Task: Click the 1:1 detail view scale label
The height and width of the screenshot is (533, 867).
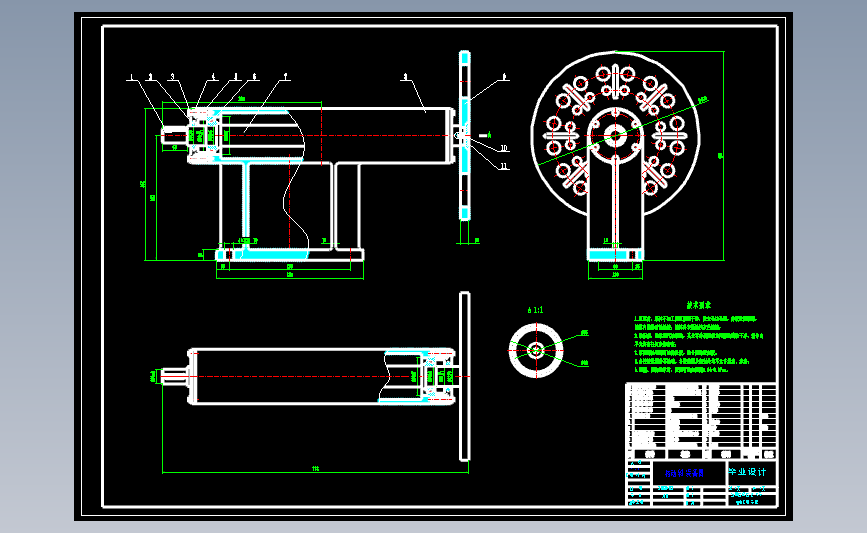Action: 535,310
